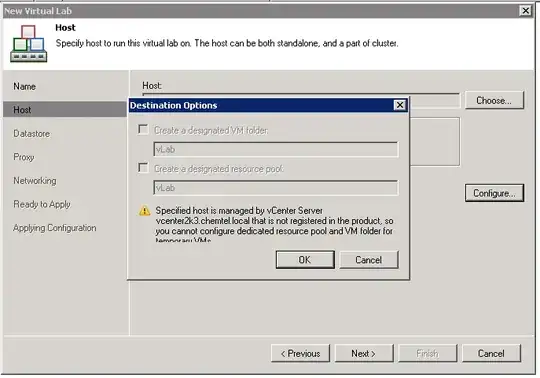Cancel the Destination Options dialog
The width and height of the screenshot is (540, 378).
tap(369, 260)
